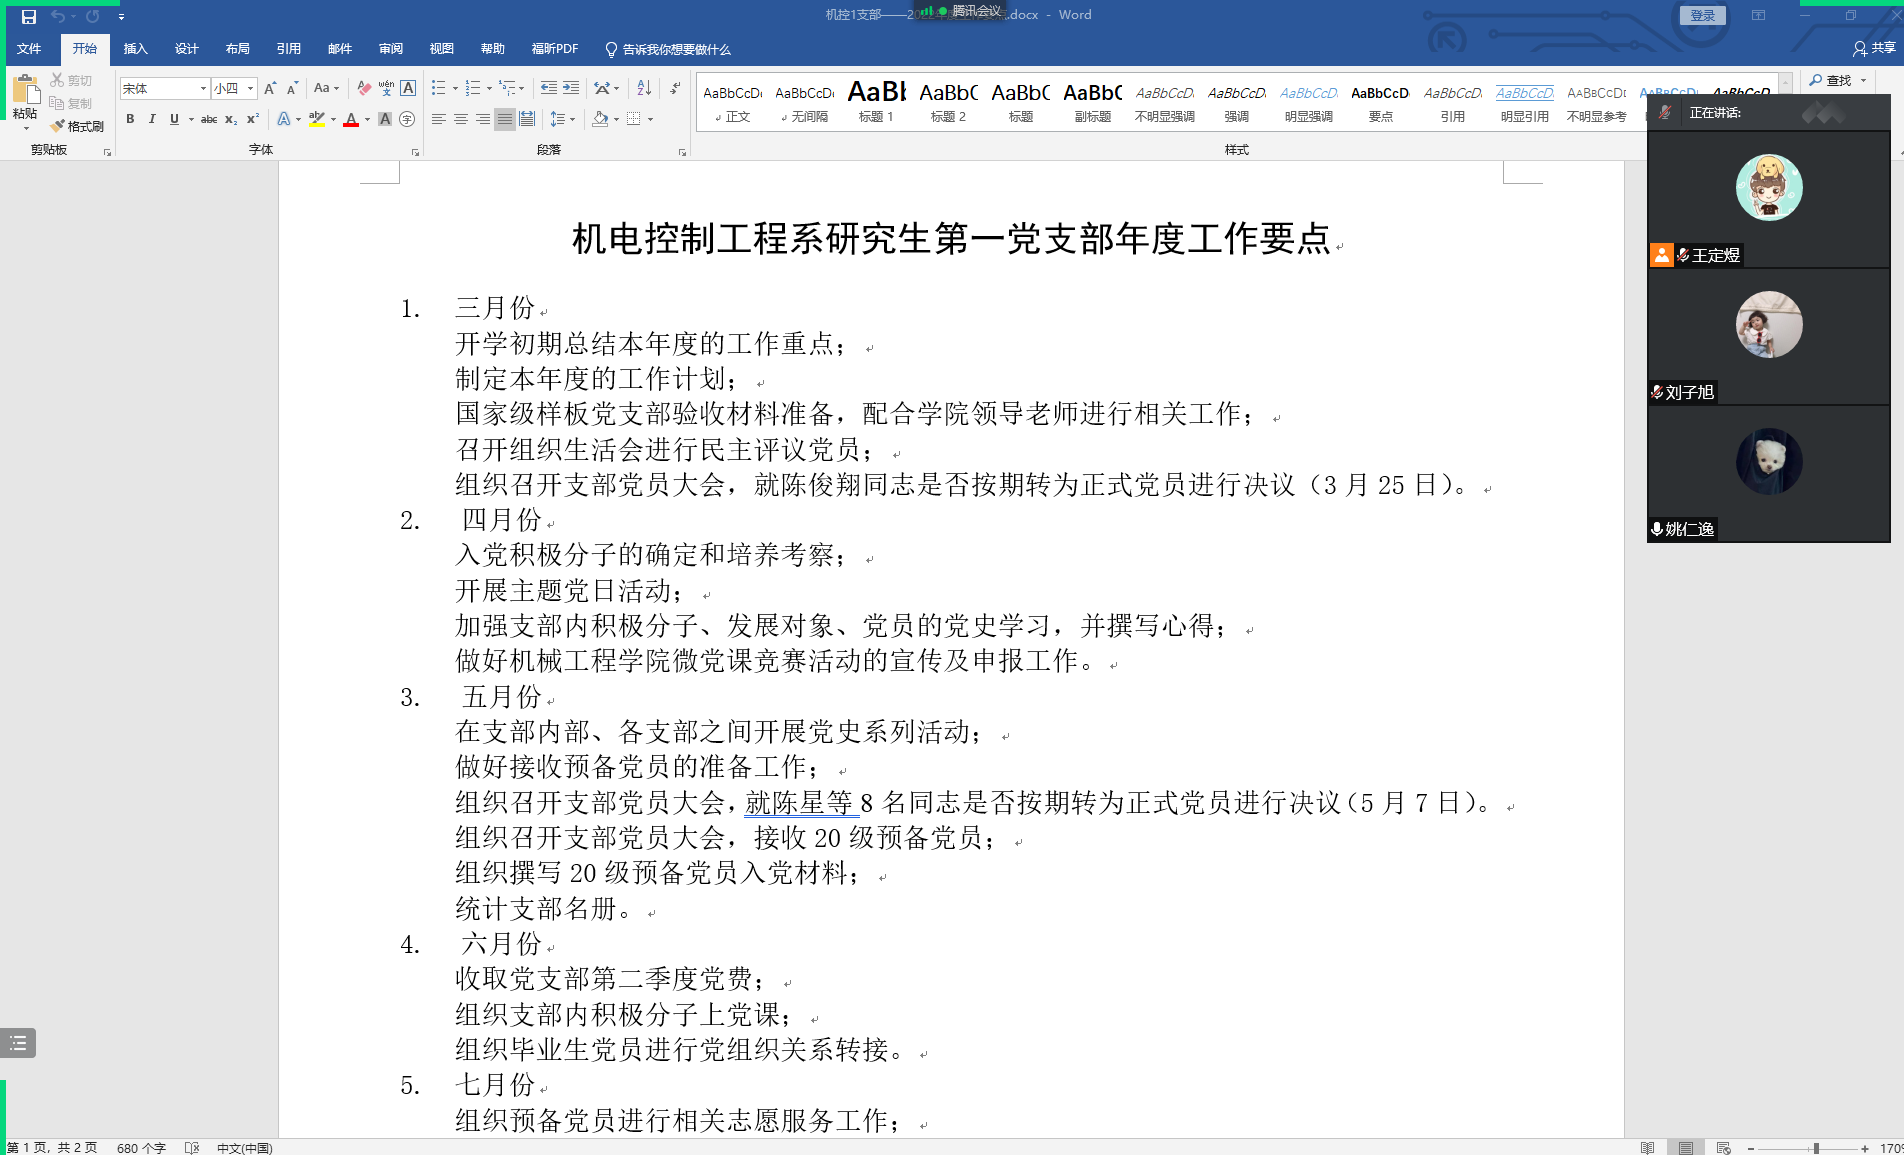The image size is (1904, 1155).
Task: Apply Character Border with the boxed A icon
Action: coord(407,88)
